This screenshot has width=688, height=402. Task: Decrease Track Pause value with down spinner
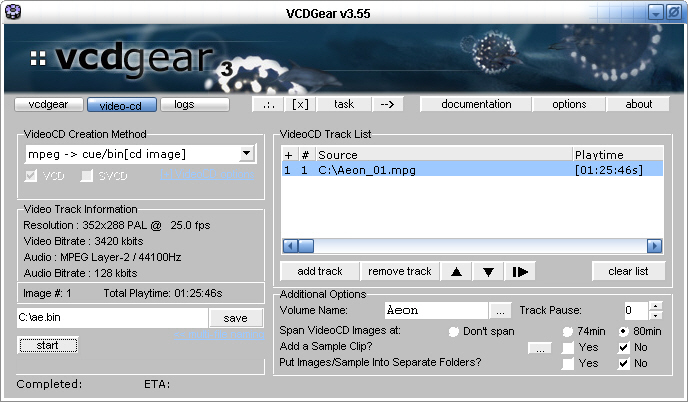coord(656,316)
